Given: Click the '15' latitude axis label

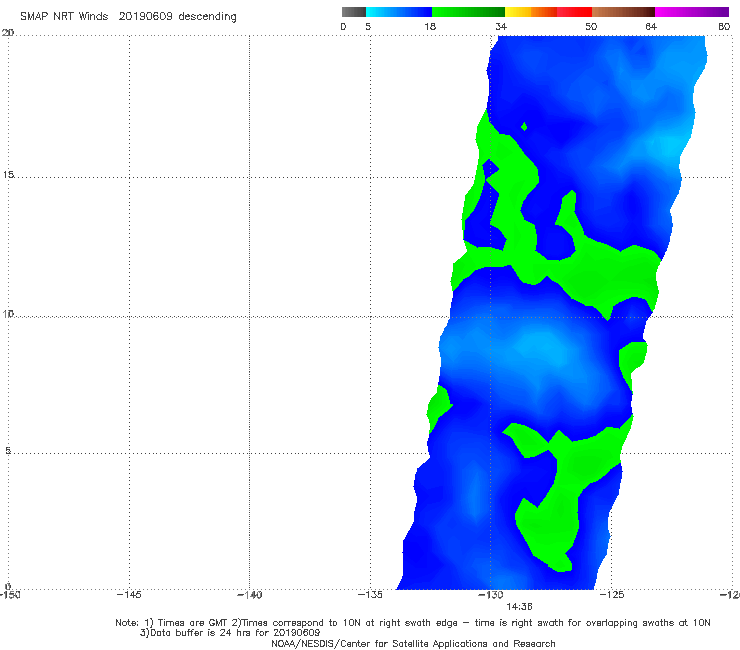Looking at the screenshot, I should [8, 175].
